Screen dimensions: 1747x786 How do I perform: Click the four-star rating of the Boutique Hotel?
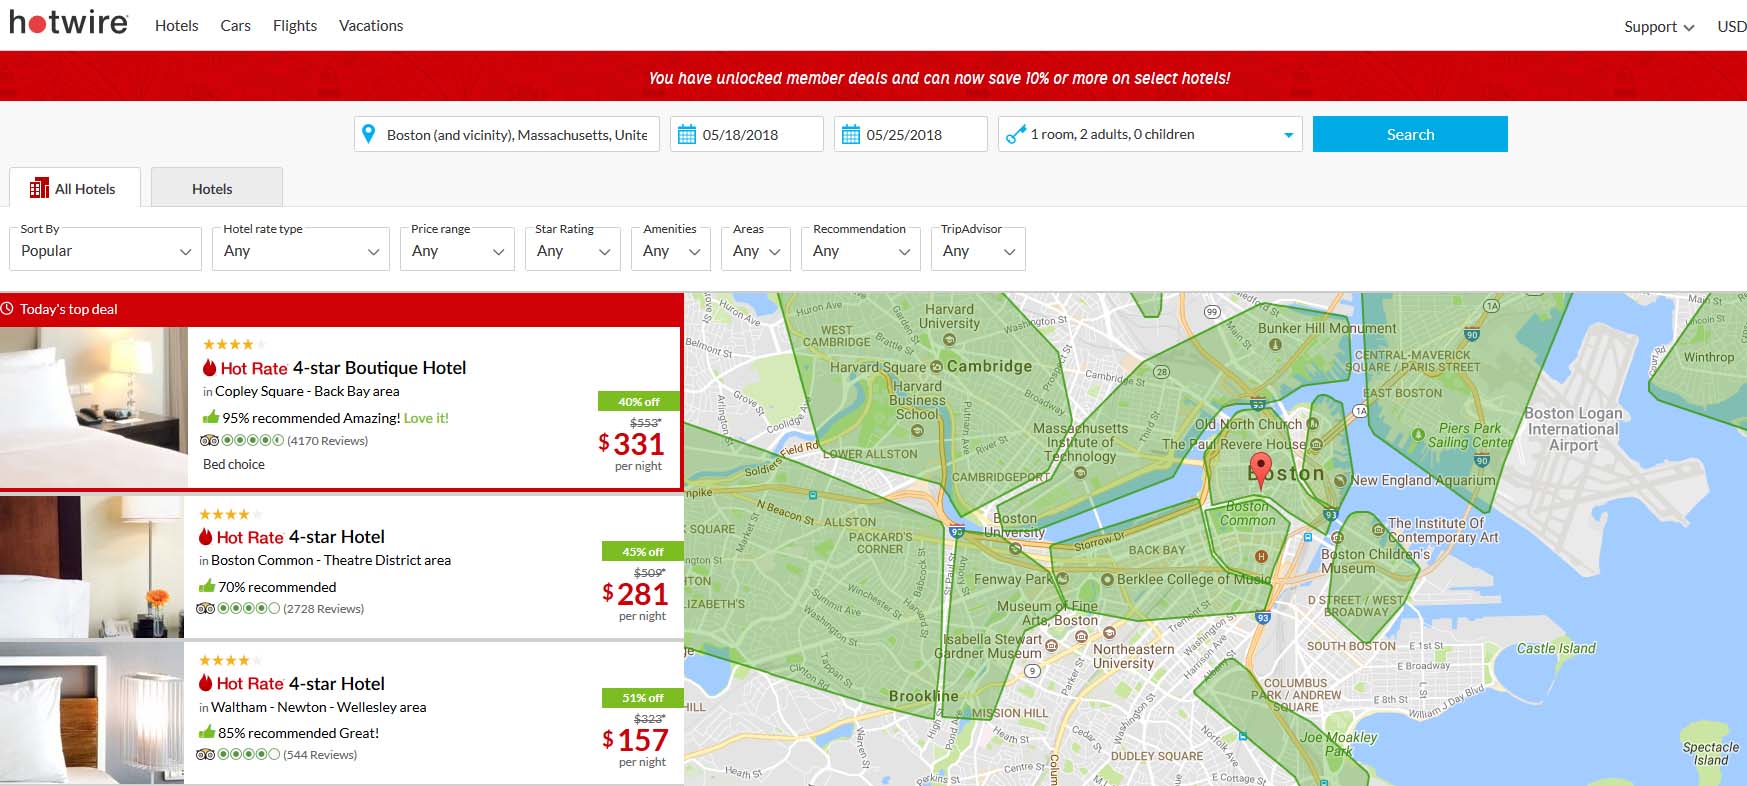[234, 344]
